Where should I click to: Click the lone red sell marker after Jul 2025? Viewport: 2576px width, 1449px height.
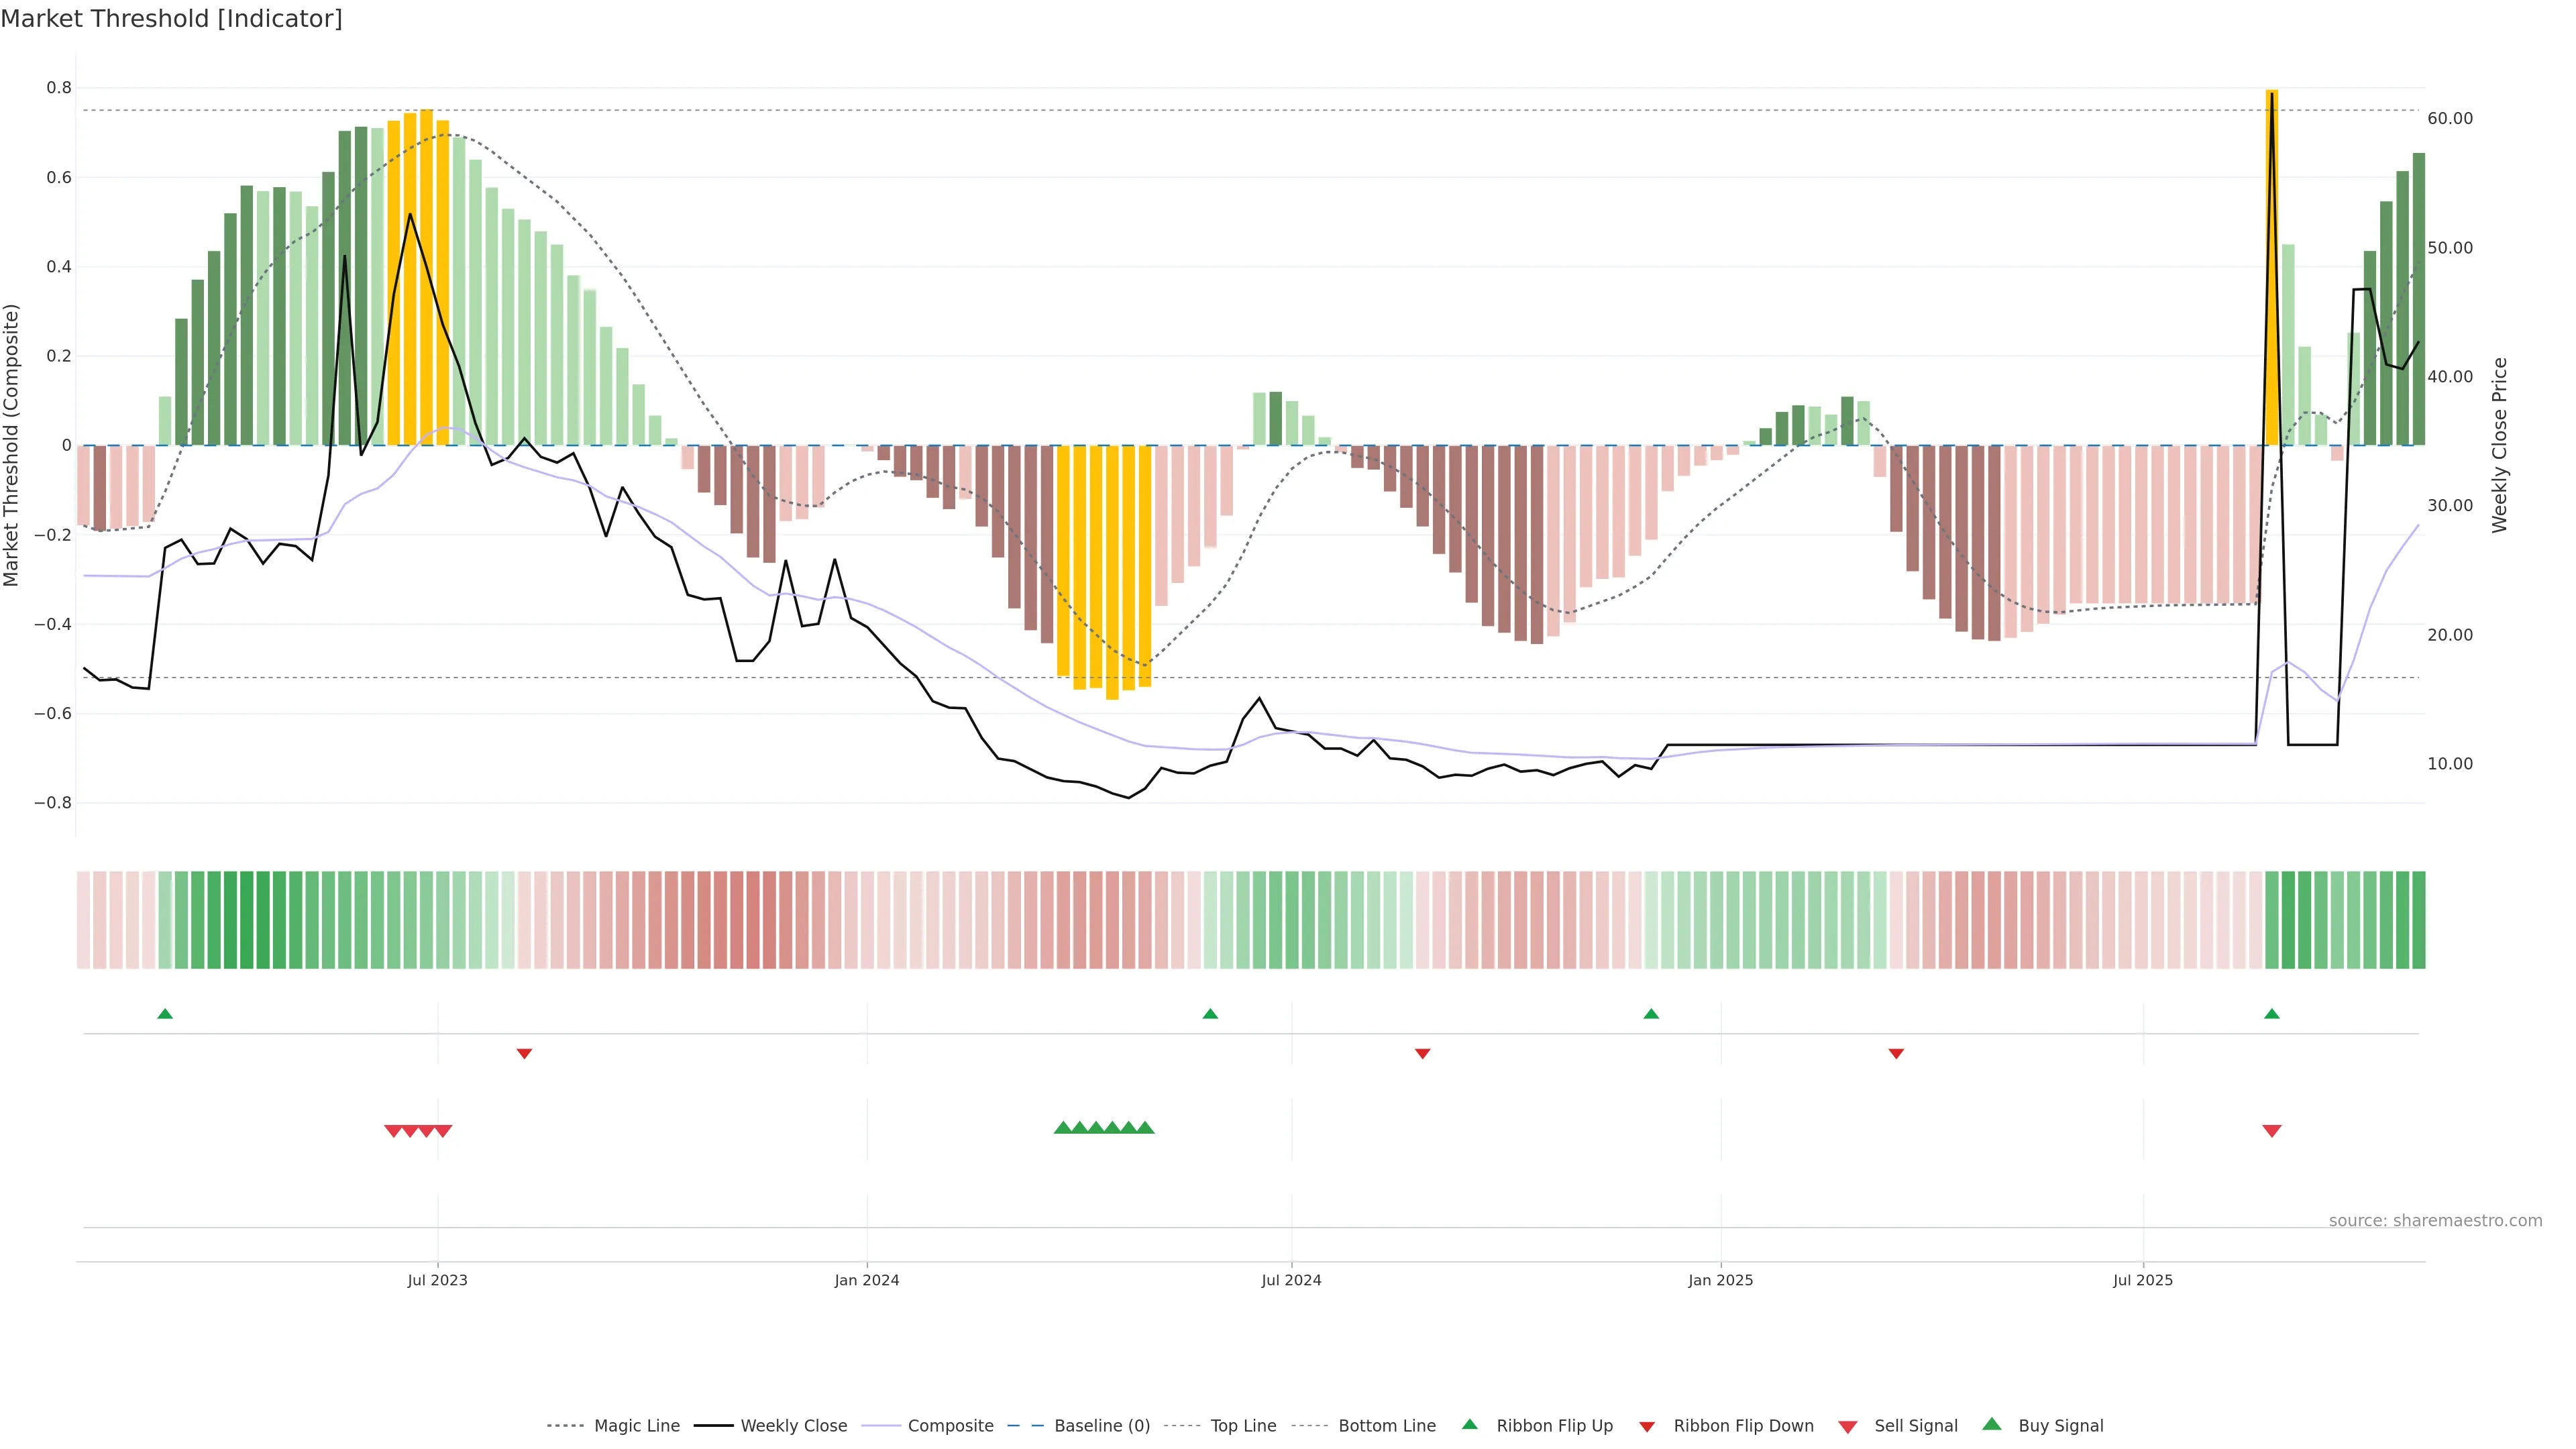(2272, 1131)
